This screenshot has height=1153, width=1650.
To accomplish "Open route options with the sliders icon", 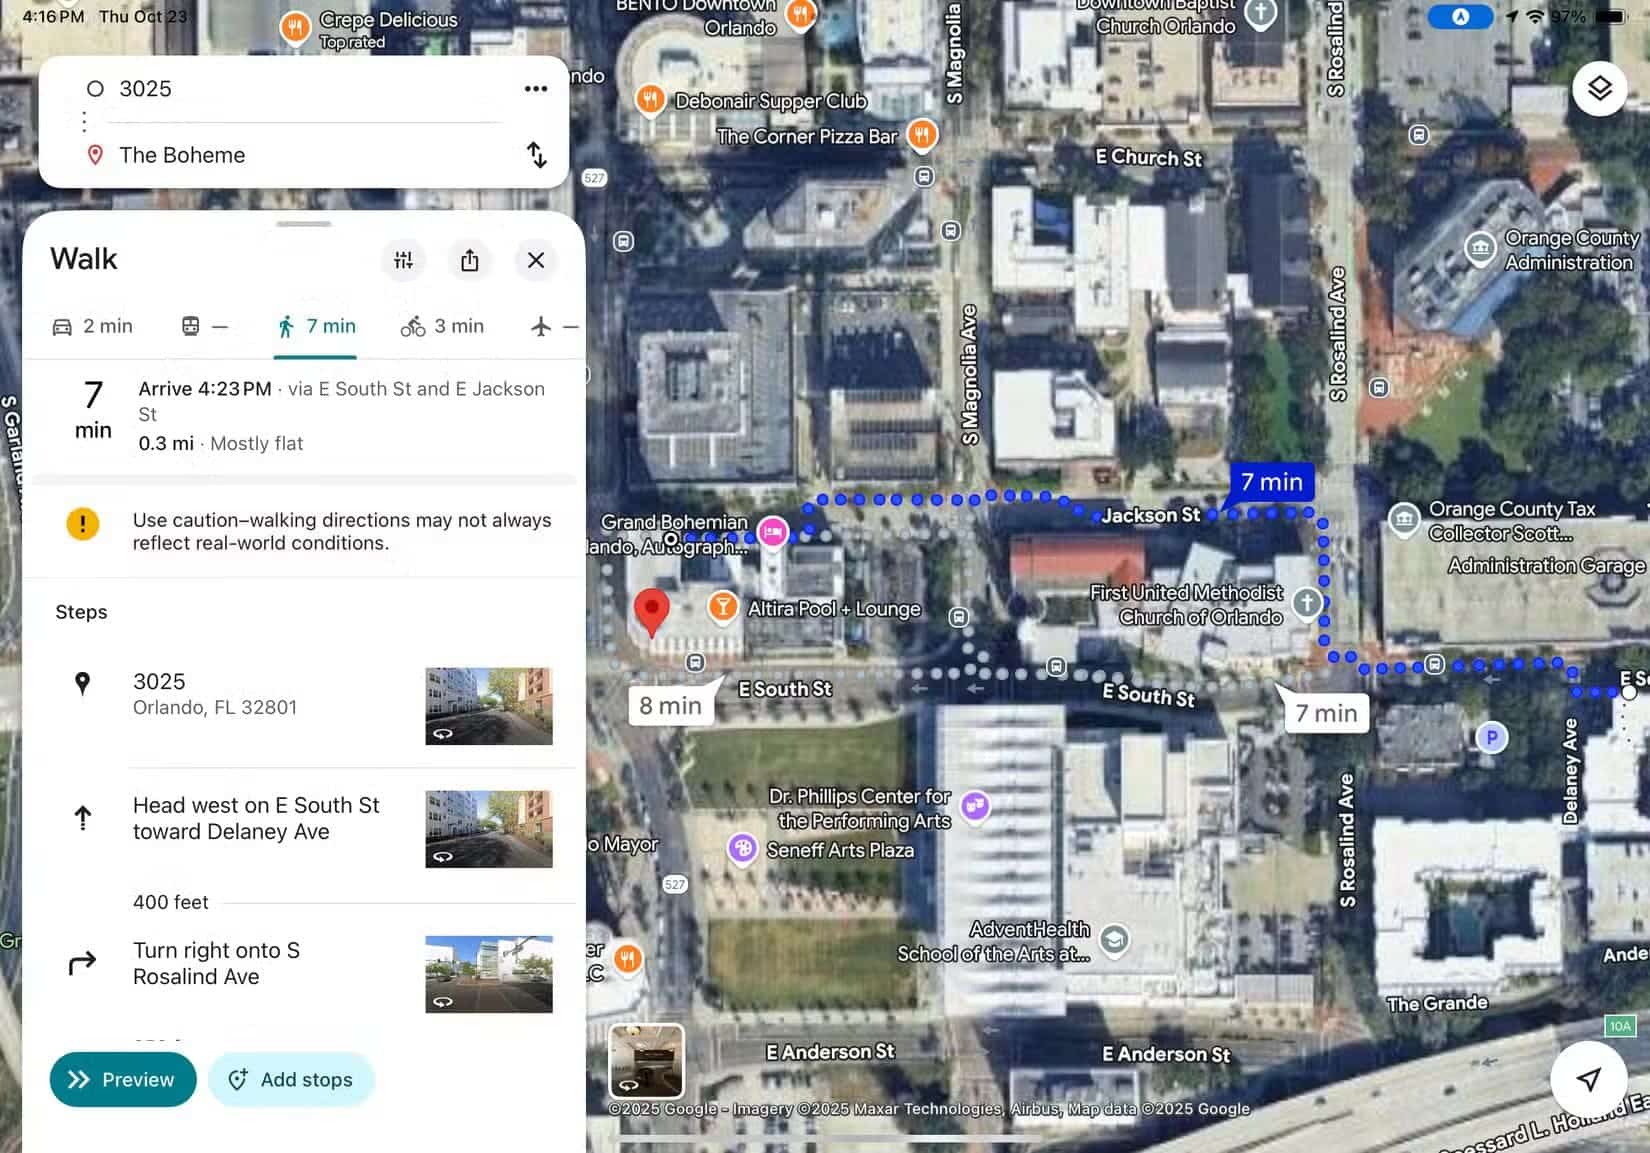I will coord(403,260).
